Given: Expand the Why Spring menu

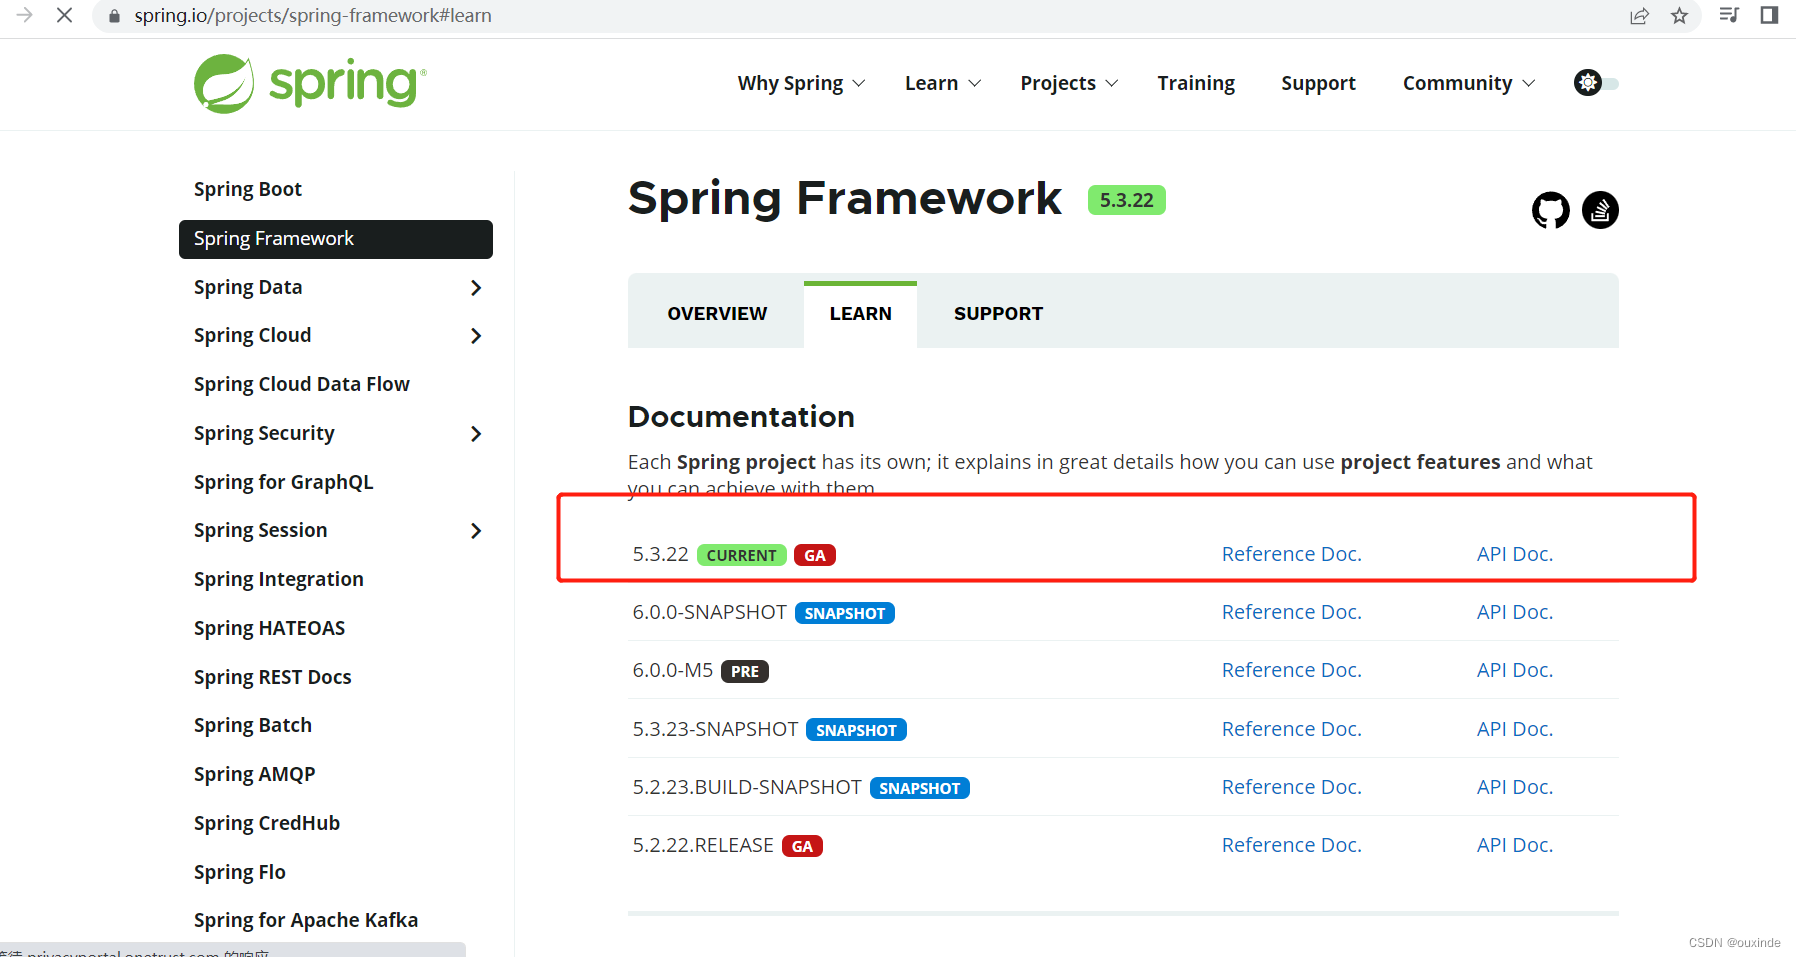Looking at the screenshot, I should pos(801,83).
